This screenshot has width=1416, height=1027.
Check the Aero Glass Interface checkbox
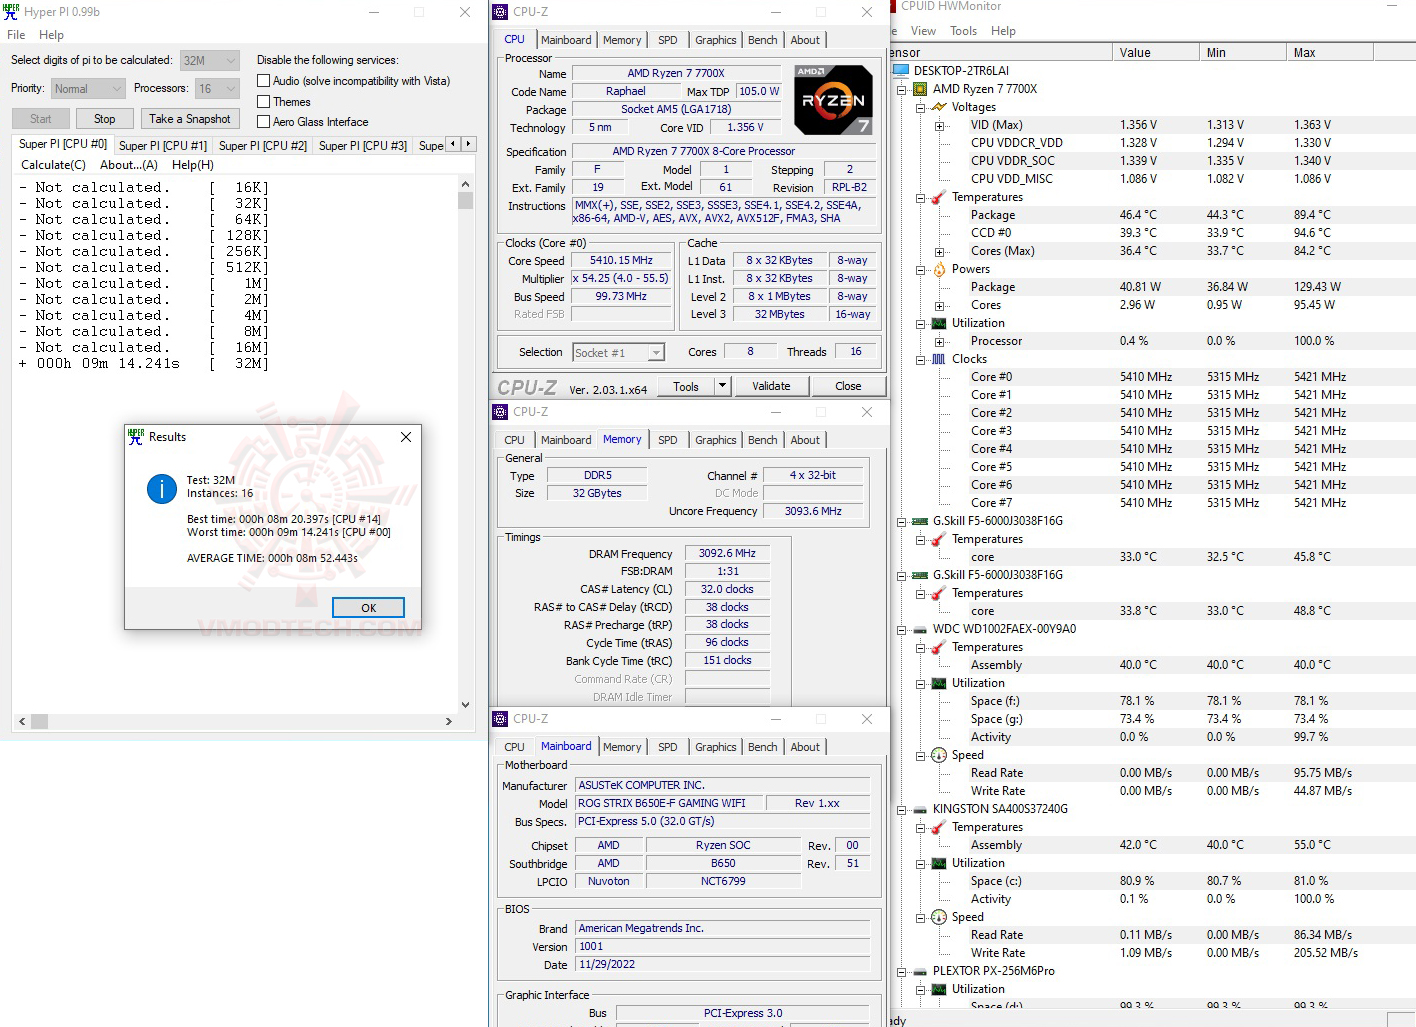pos(264,122)
